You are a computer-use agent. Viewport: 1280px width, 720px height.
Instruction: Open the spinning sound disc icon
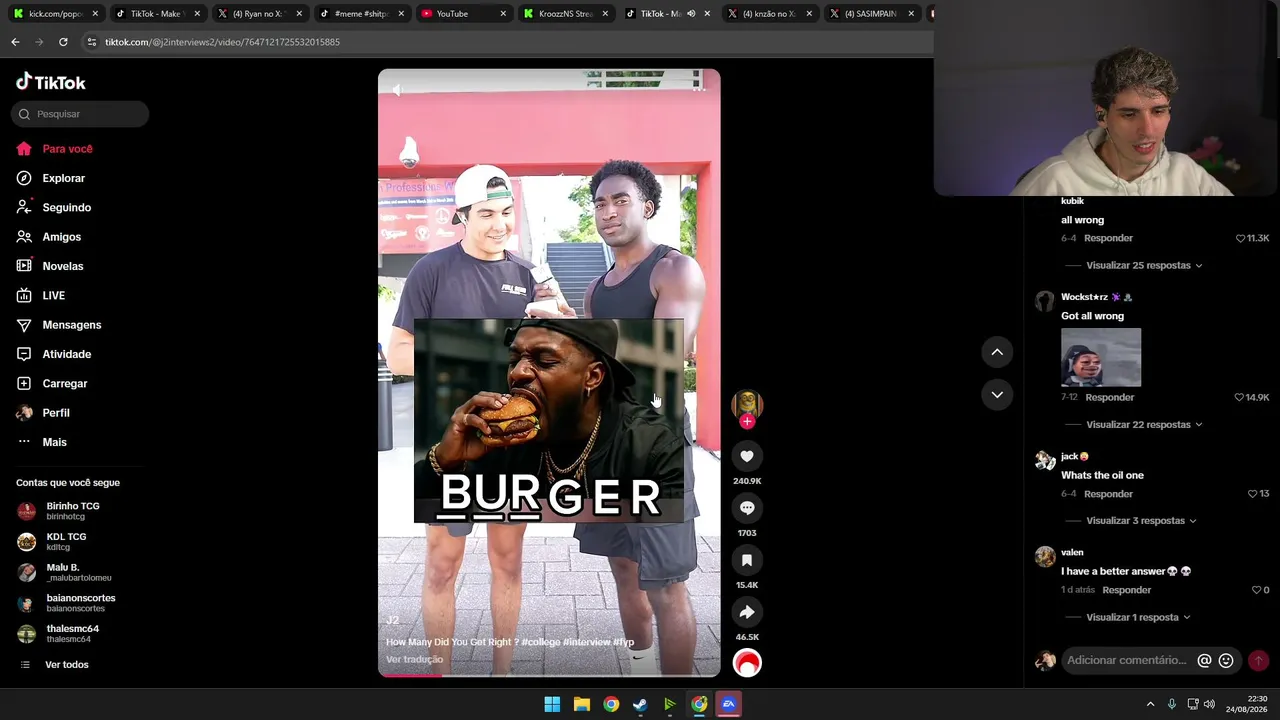click(747, 663)
